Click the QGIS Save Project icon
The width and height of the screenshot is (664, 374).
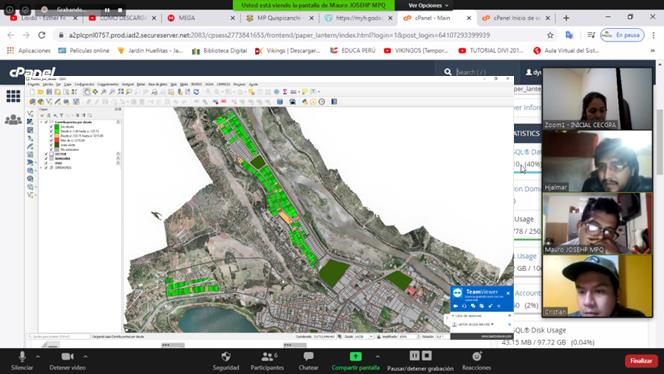pos(49,92)
